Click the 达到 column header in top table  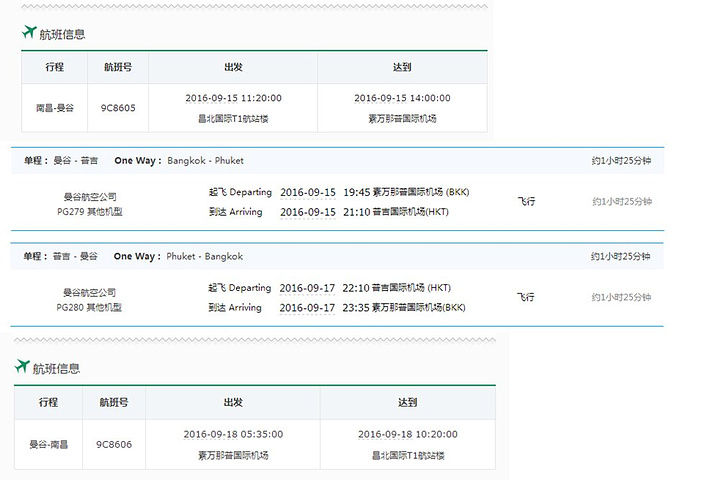pos(402,67)
